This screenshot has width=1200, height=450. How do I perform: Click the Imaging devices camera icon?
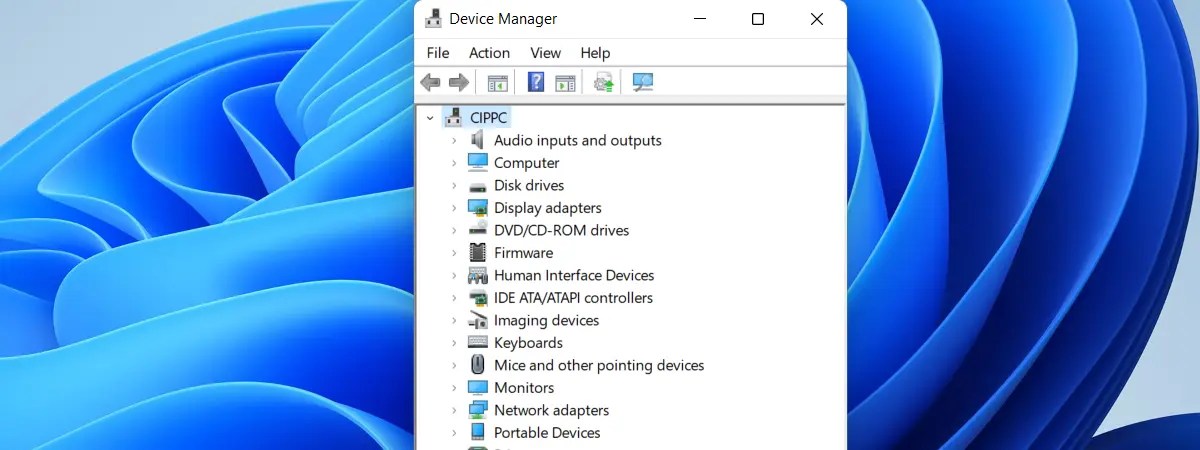click(x=477, y=321)
